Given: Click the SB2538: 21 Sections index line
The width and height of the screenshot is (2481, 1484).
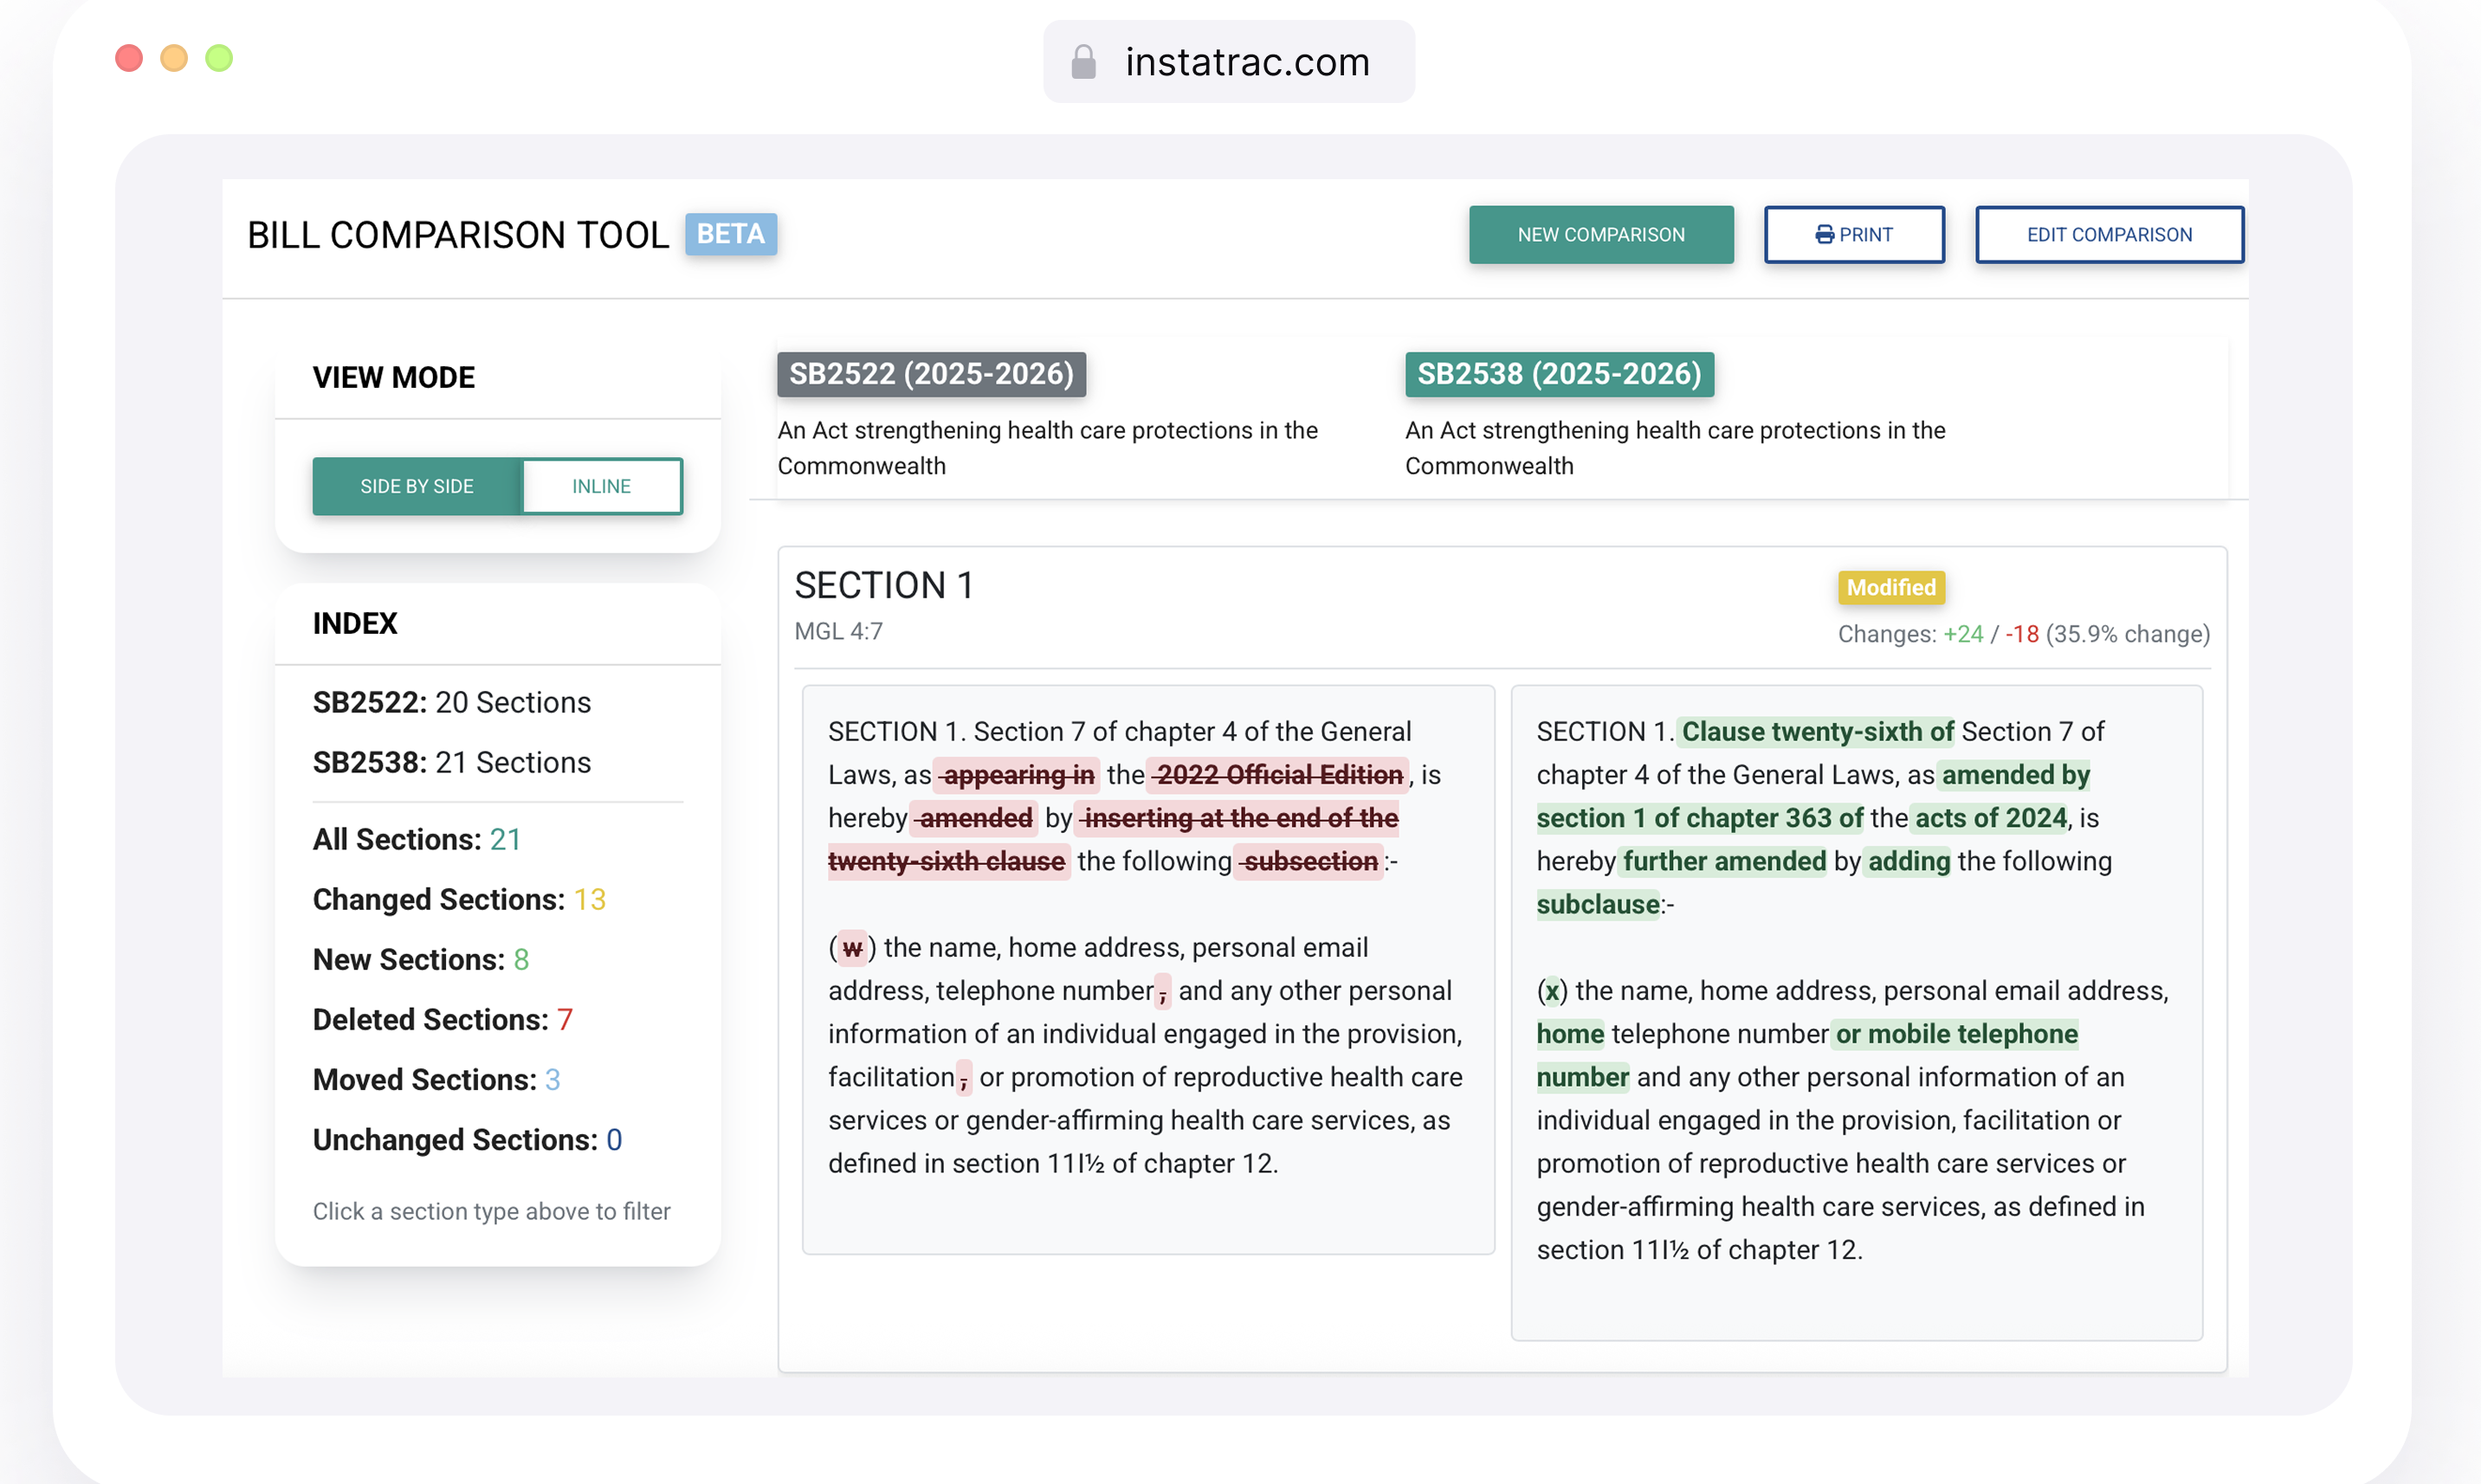Looking at the screenshot, I should 452,761.
